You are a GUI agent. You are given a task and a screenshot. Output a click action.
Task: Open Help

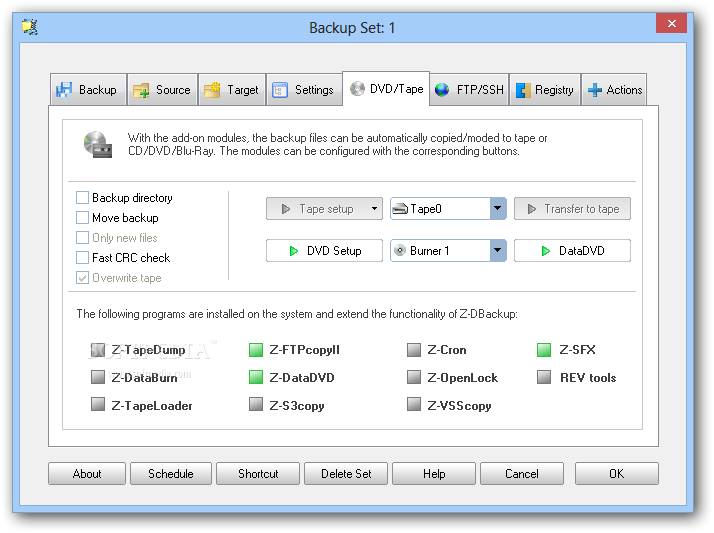[x=434, y=474]
